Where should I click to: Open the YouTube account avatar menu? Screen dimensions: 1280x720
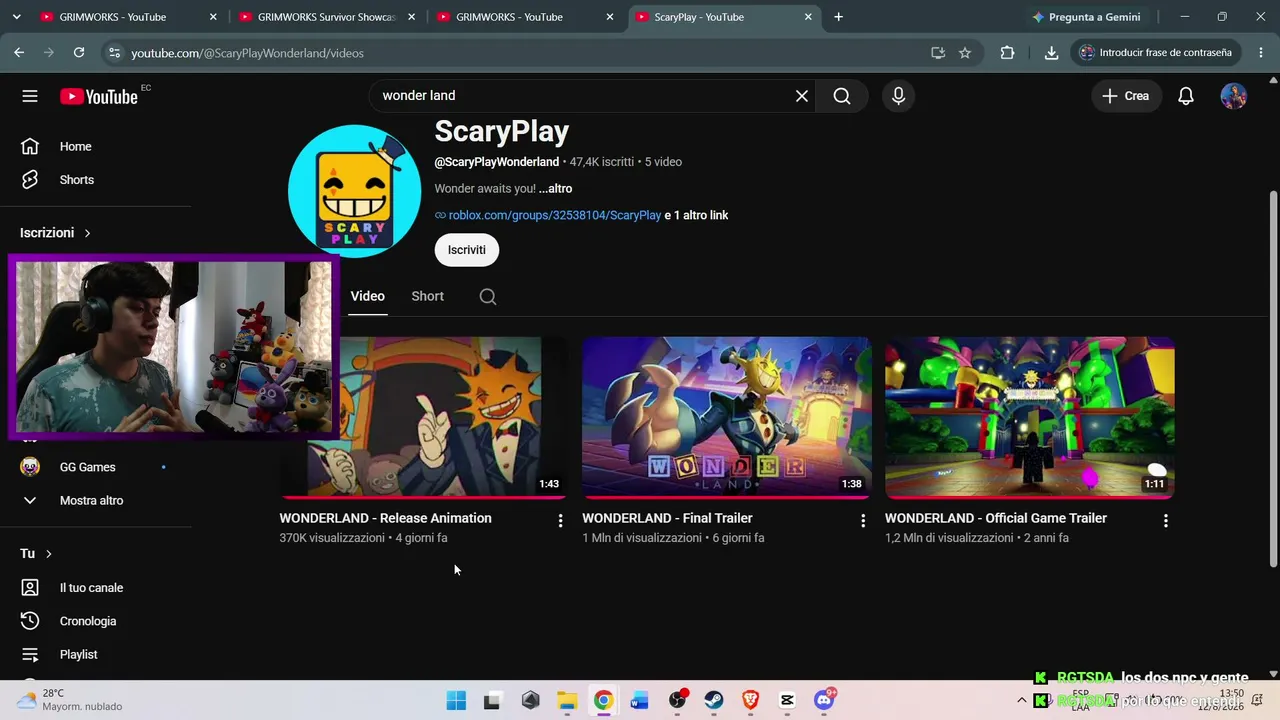point(1234,96)
